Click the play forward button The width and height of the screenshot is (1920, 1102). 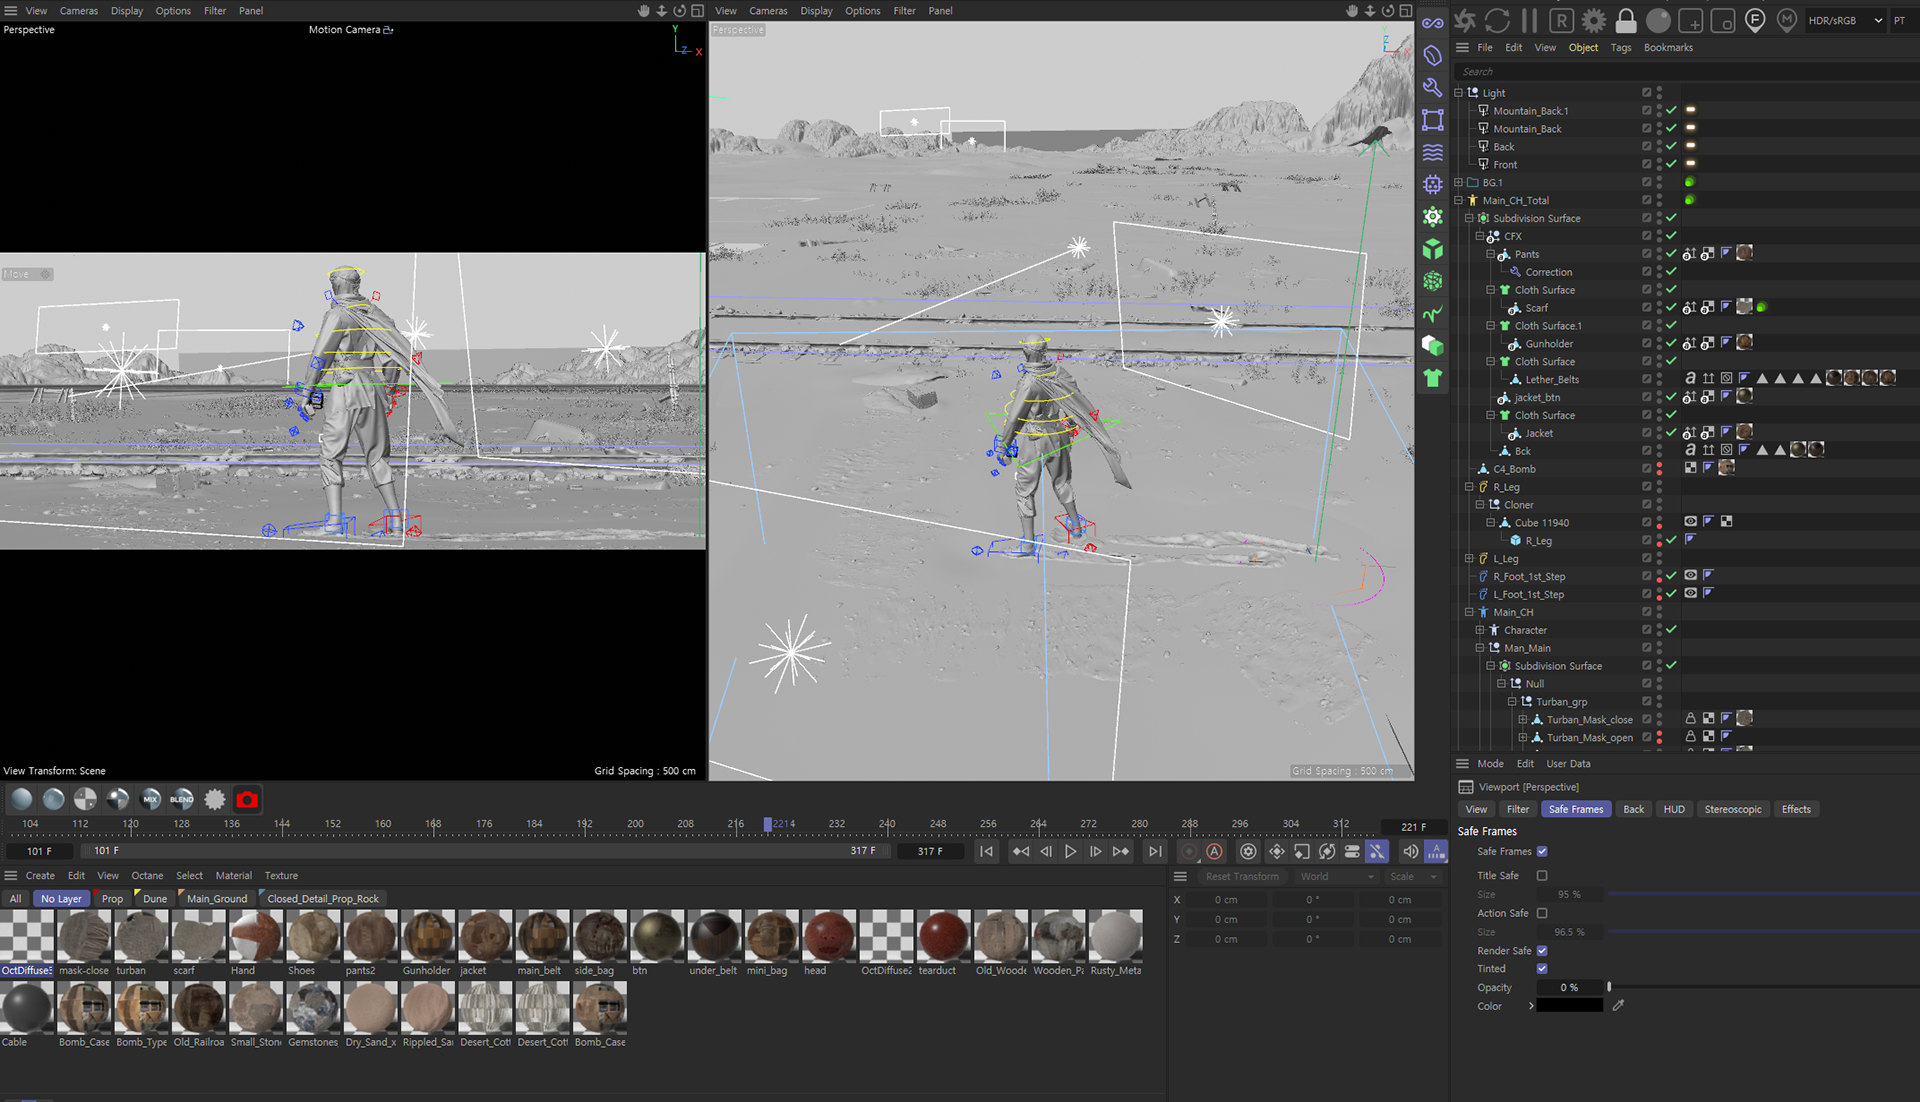[x=1070, y=852]
